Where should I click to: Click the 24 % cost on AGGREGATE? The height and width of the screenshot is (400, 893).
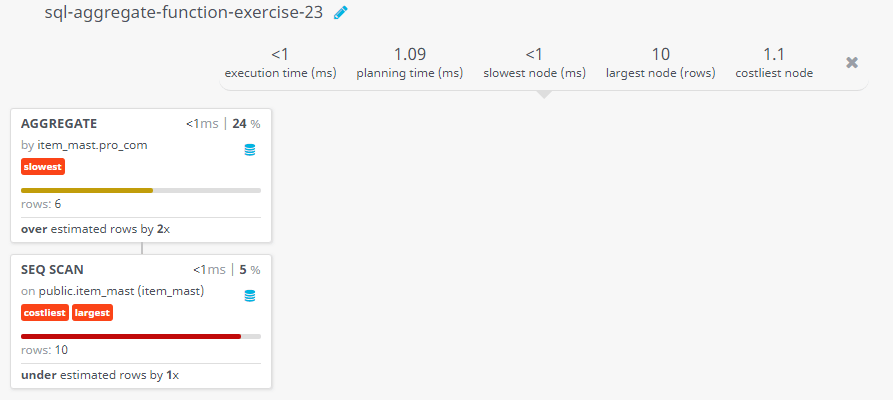coord(246,124)
